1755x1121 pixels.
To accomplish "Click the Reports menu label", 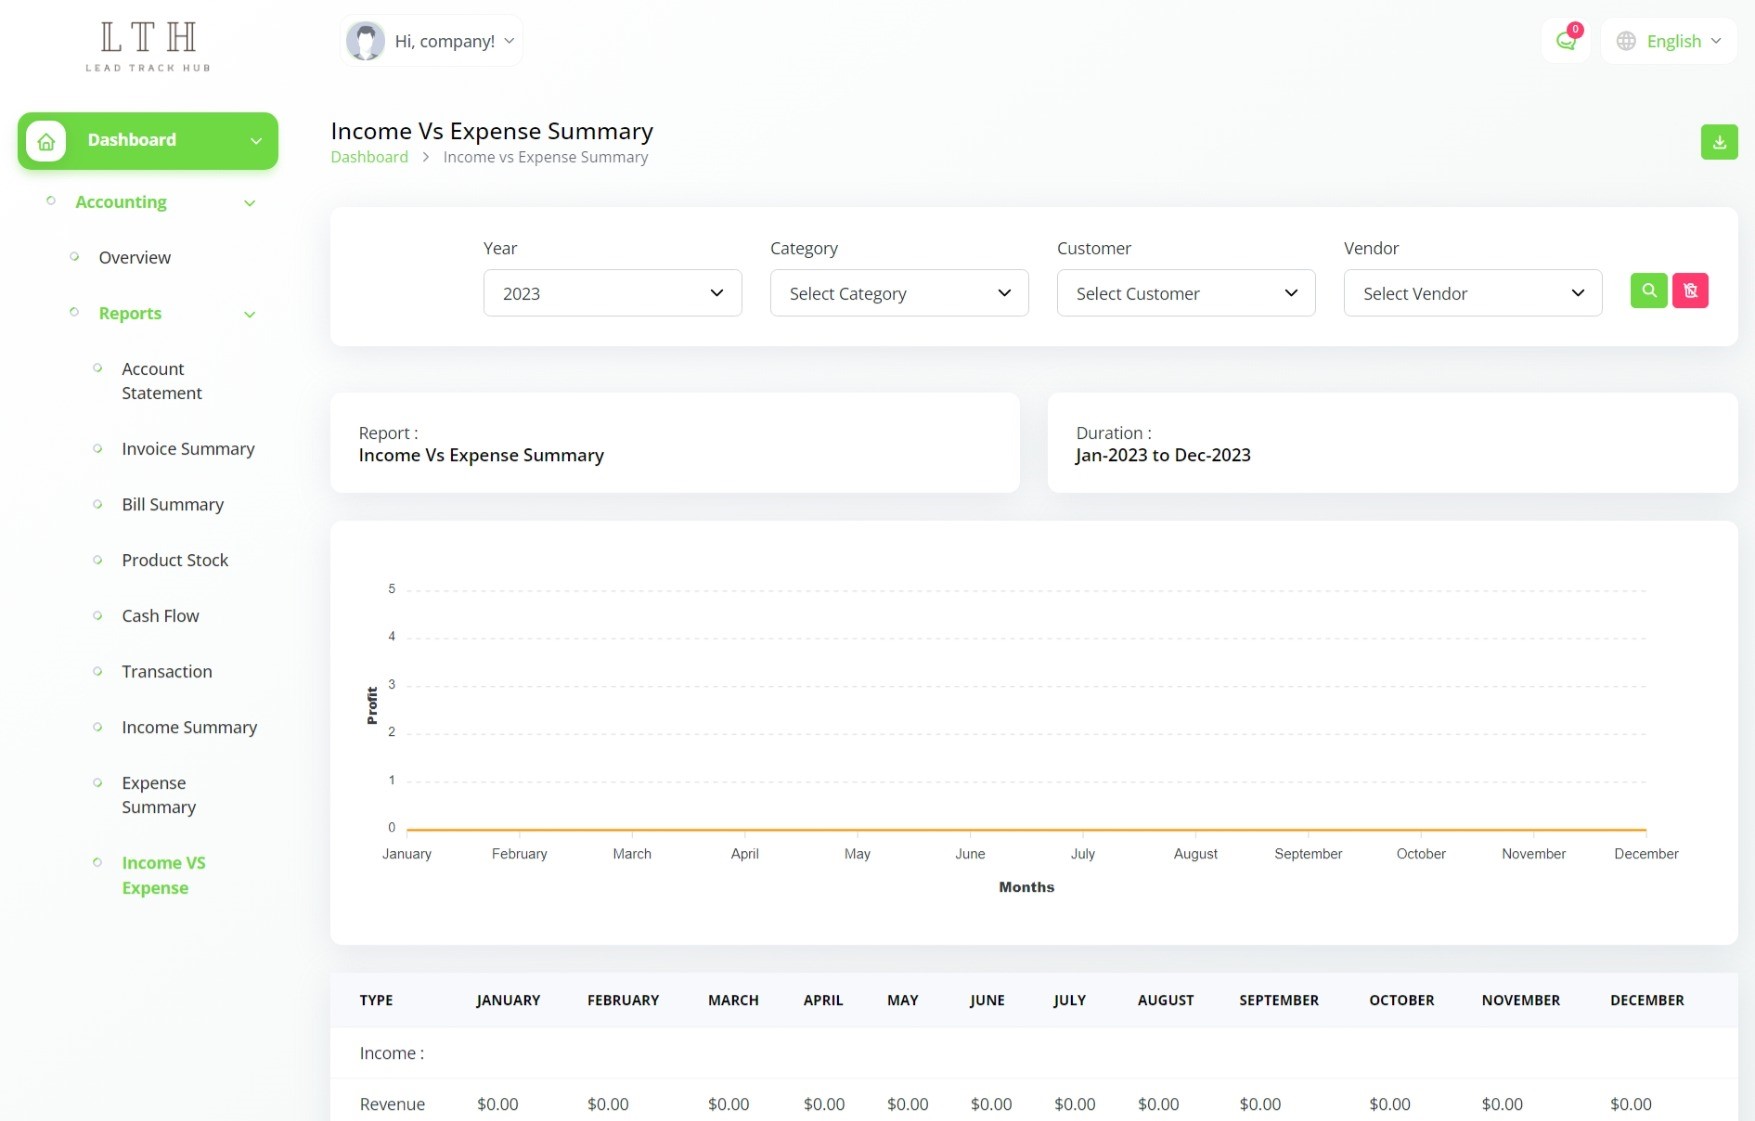I will 130,313.
